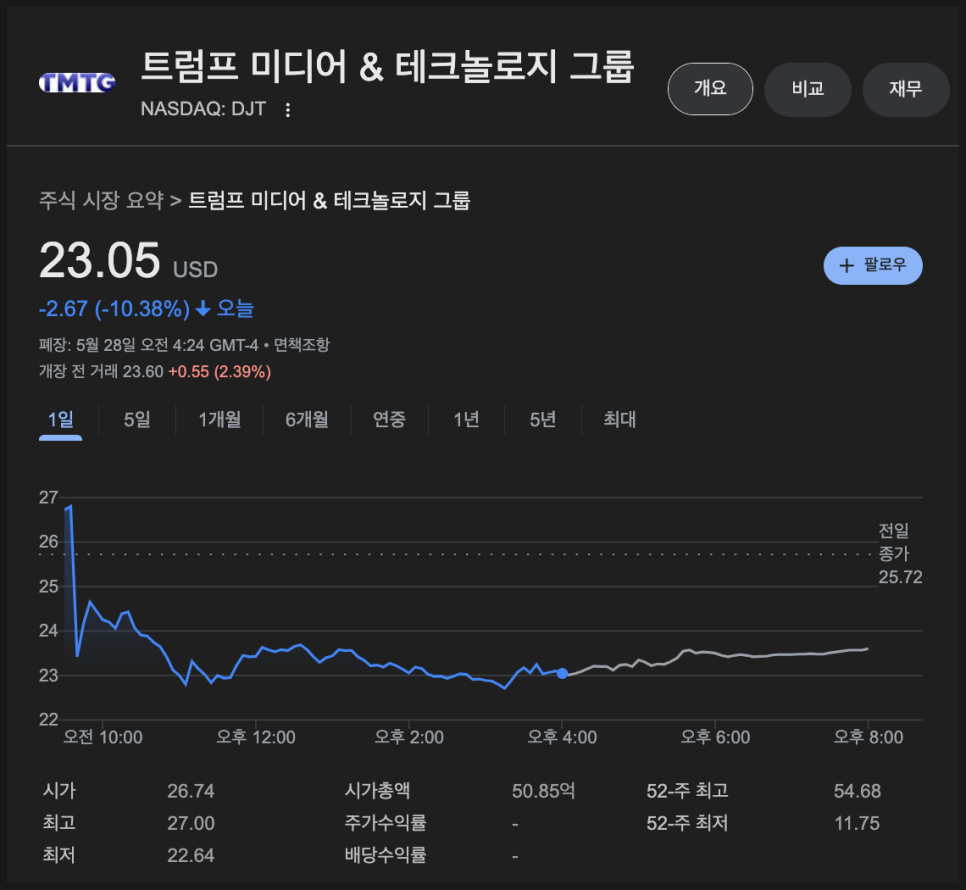Click the pre-market value 23.60
This screenshot has width=966, height=890.
(x=143, y=372)
